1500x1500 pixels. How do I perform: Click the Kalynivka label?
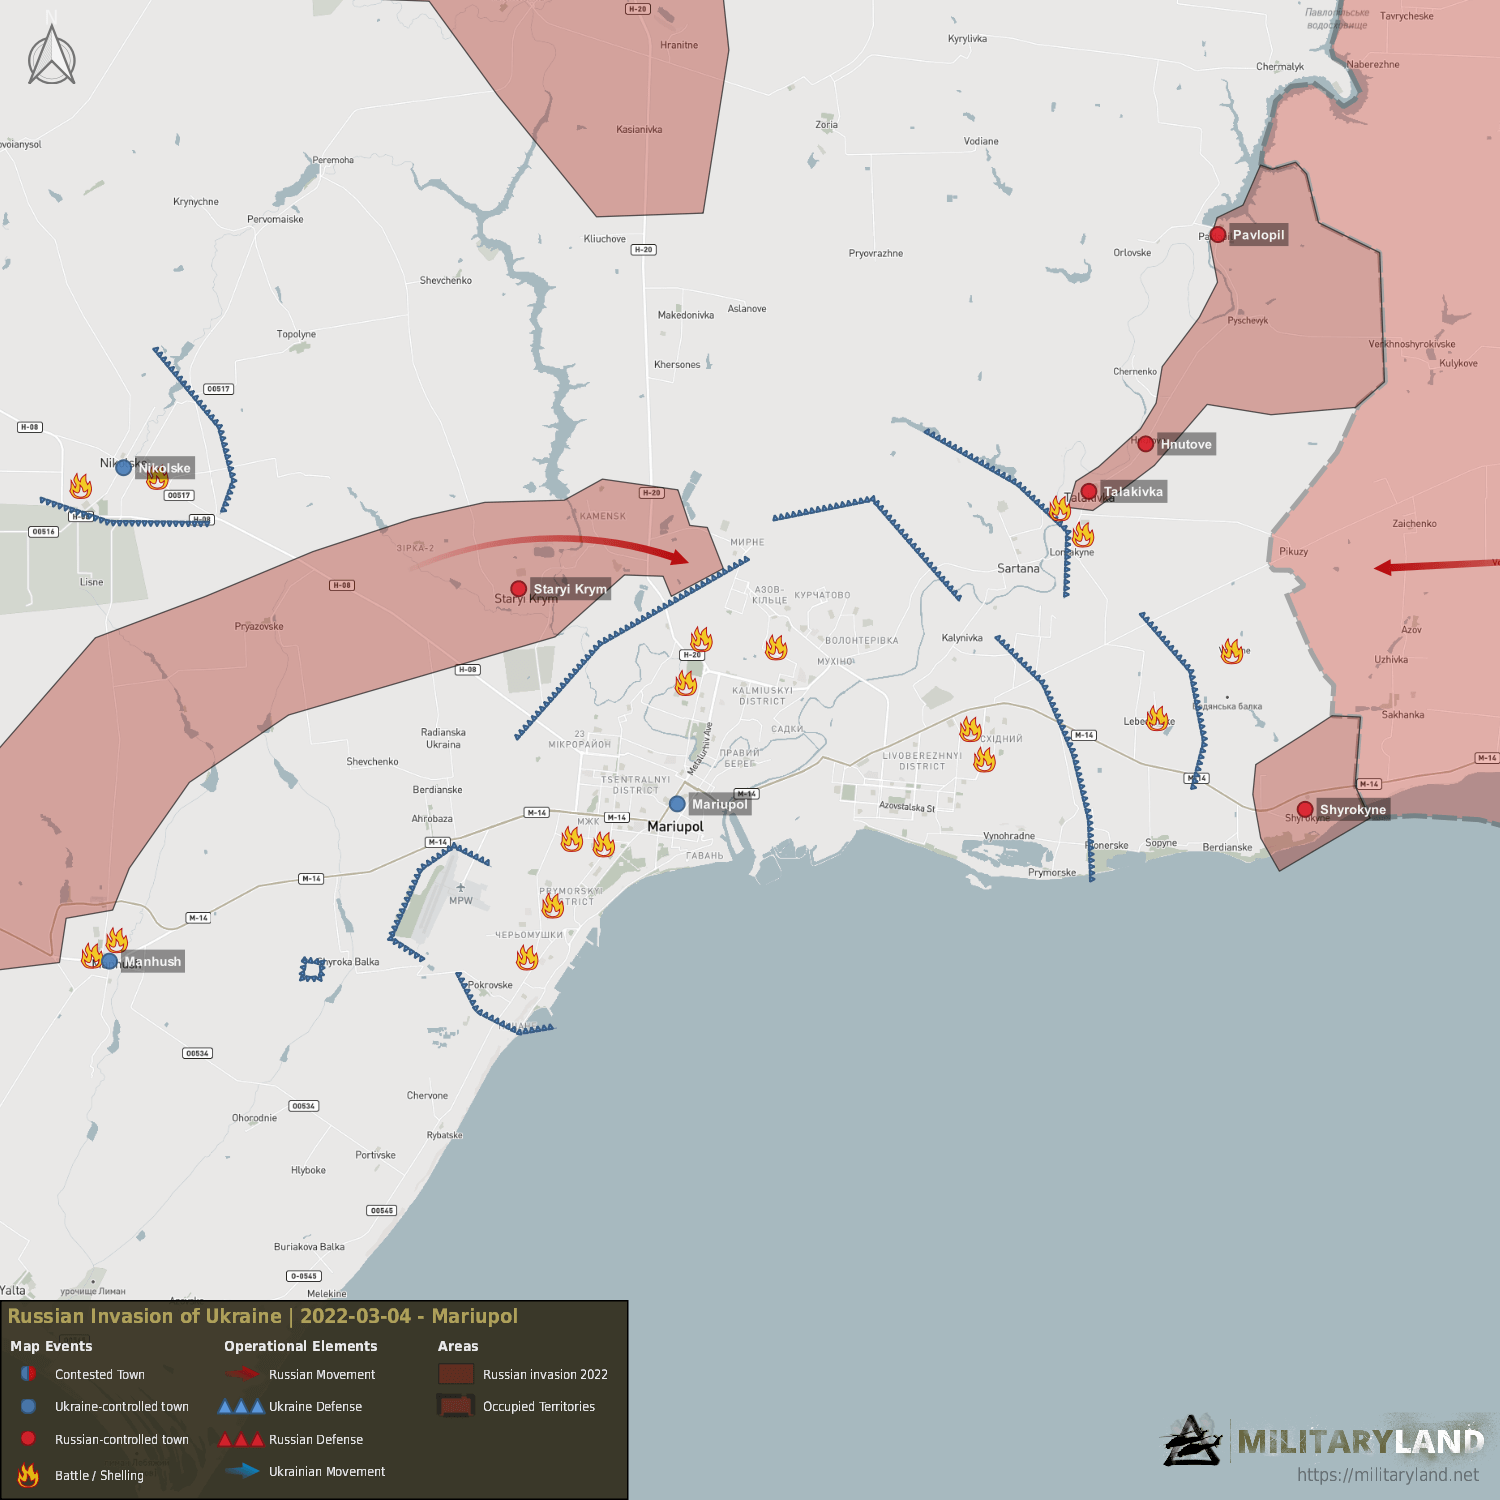point(962,637)
